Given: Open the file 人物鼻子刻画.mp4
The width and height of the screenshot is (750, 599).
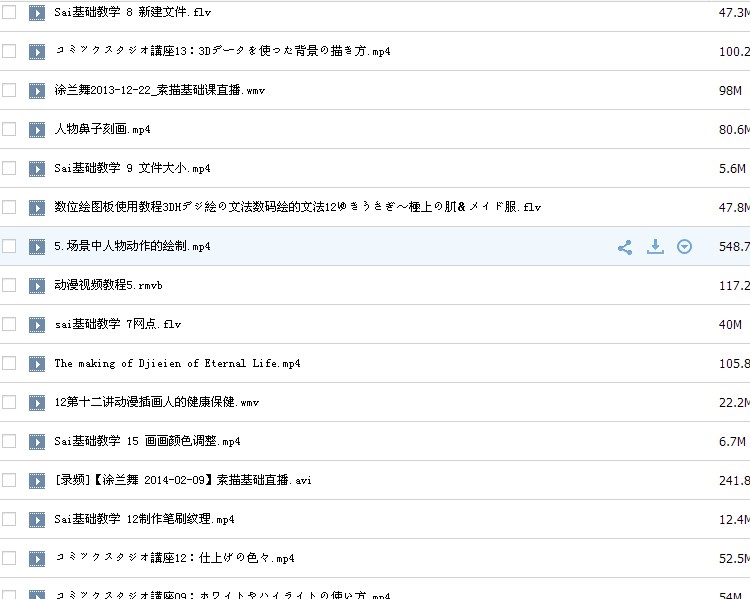Looking at the screenshot, I should coord(102,130).
